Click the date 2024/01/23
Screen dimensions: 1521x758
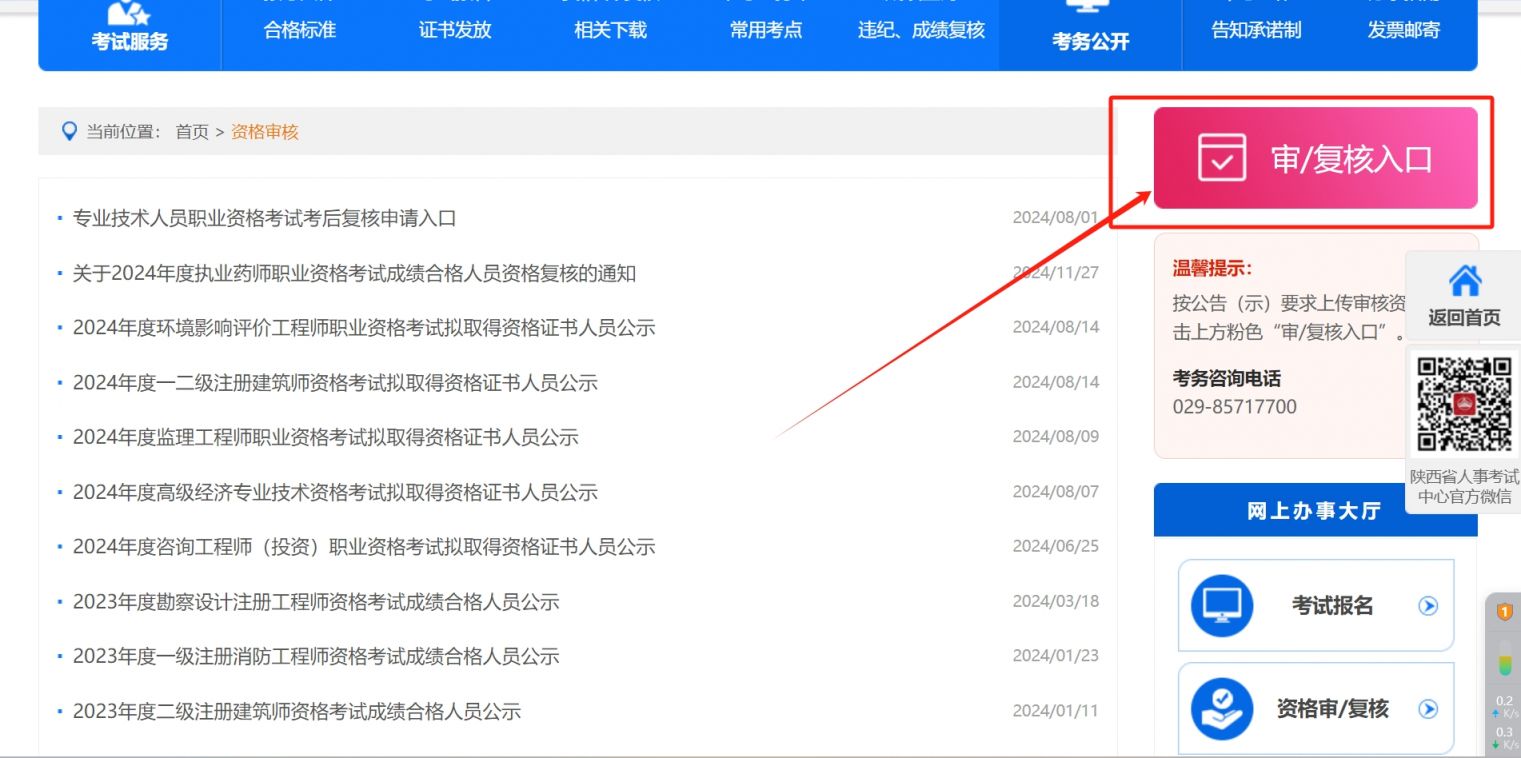click(1055, 656)
